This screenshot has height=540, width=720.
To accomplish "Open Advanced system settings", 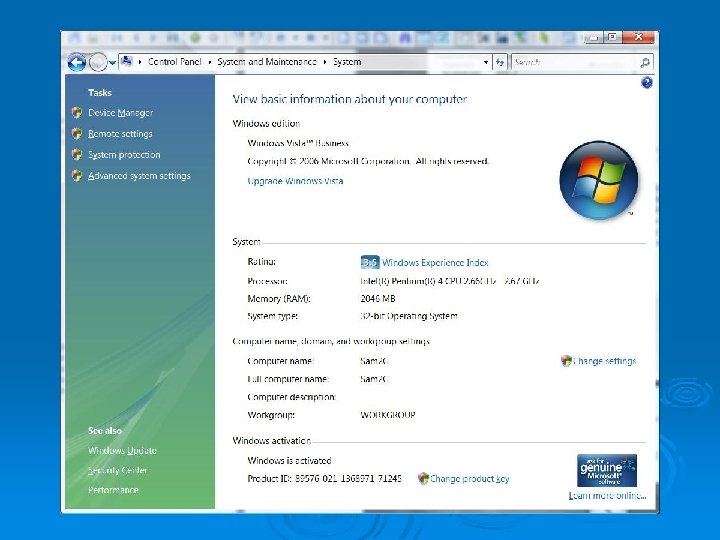I will coord(139,176).
